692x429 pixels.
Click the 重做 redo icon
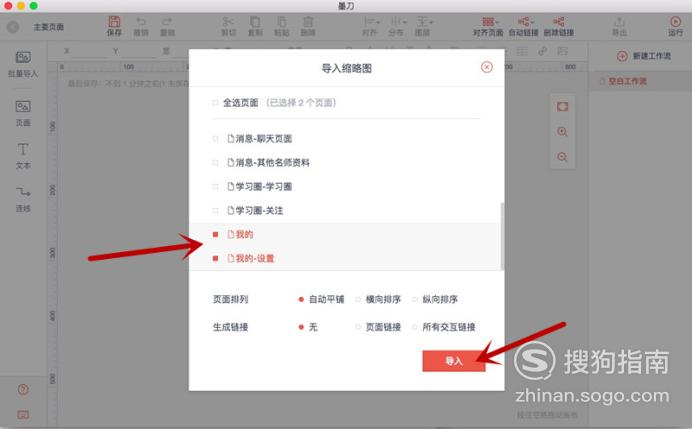[167, 22]
